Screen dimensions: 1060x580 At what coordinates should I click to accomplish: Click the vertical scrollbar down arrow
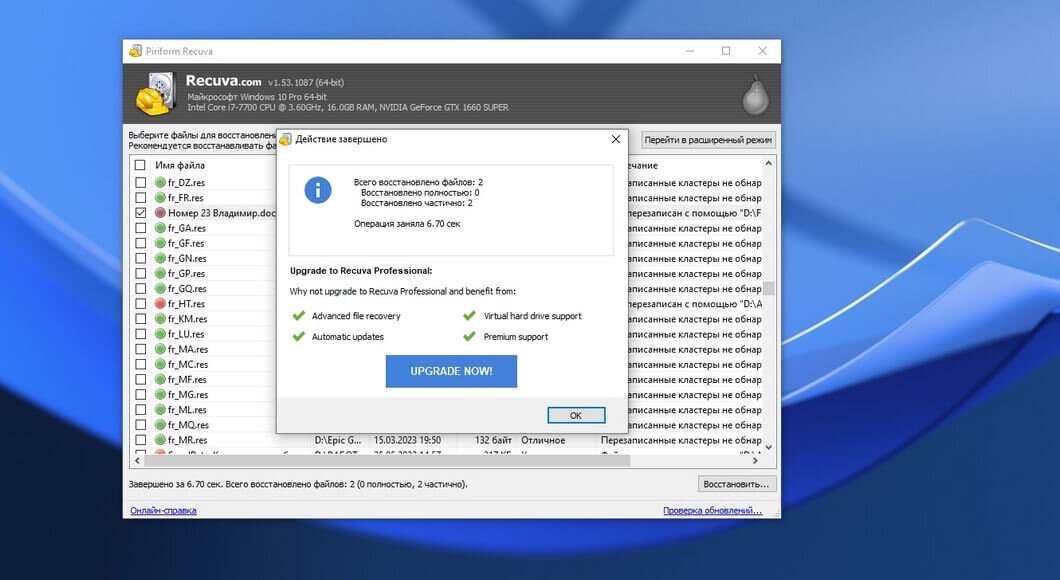tap(769, 448)
